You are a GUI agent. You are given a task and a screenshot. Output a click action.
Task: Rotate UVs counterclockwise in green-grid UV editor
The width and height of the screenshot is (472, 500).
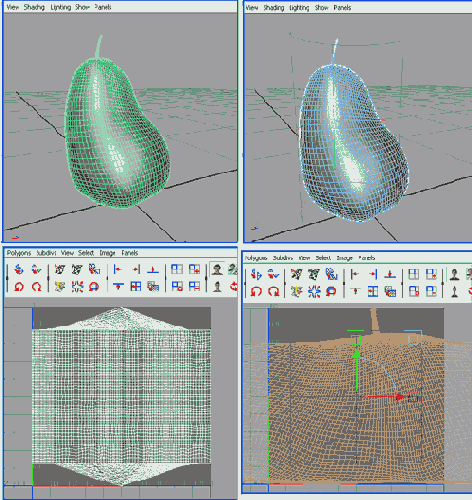19,286
